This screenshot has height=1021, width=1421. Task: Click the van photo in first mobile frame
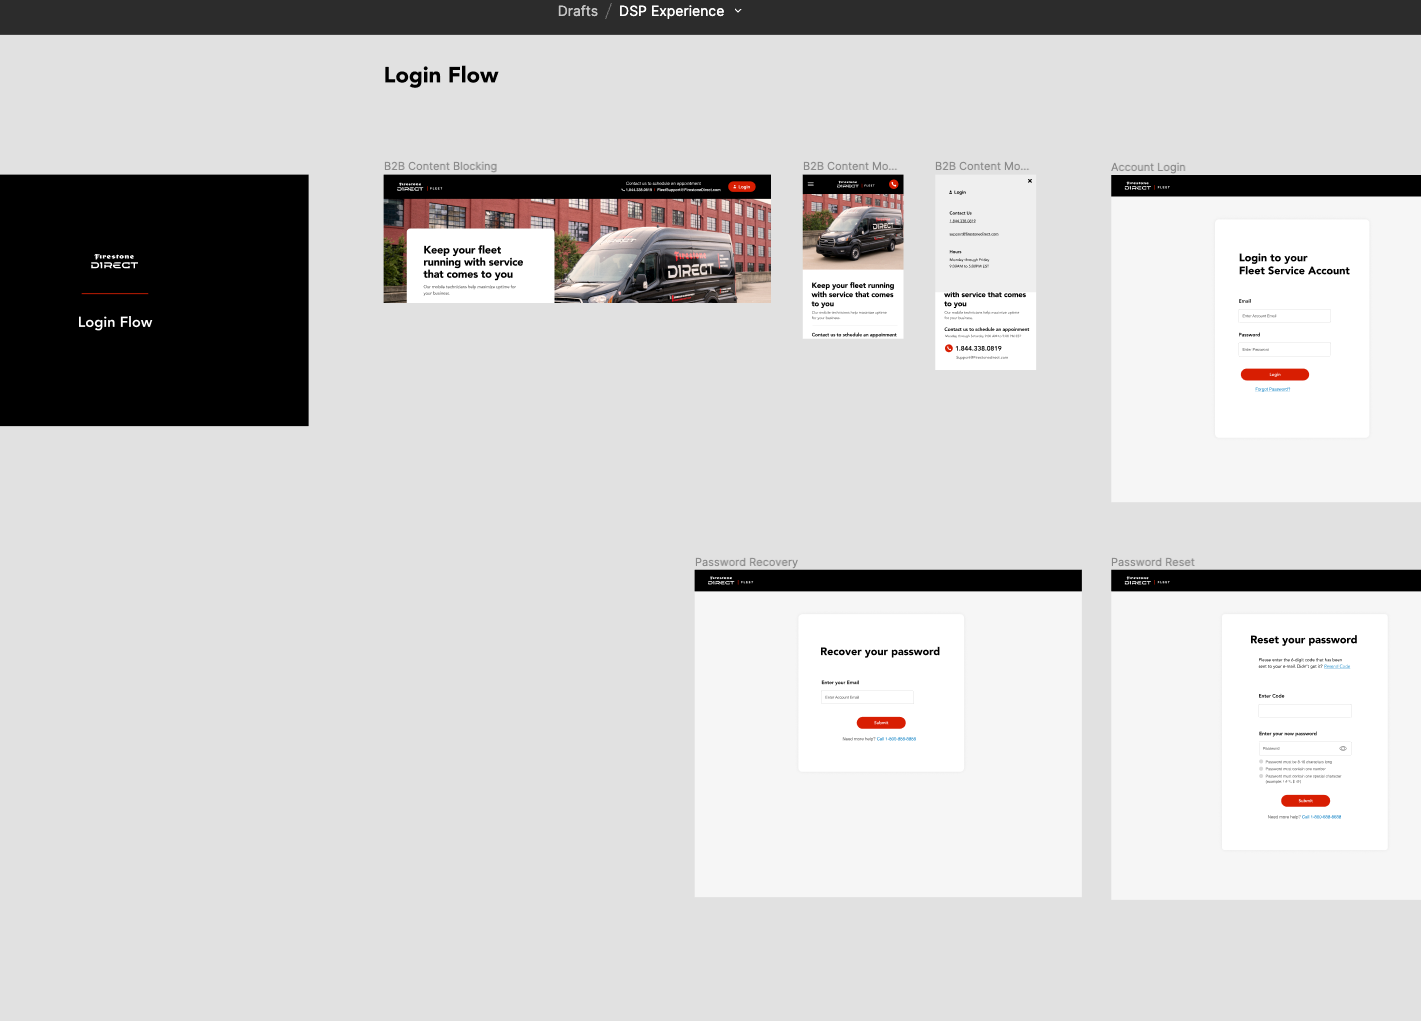(x=853, y=232)
